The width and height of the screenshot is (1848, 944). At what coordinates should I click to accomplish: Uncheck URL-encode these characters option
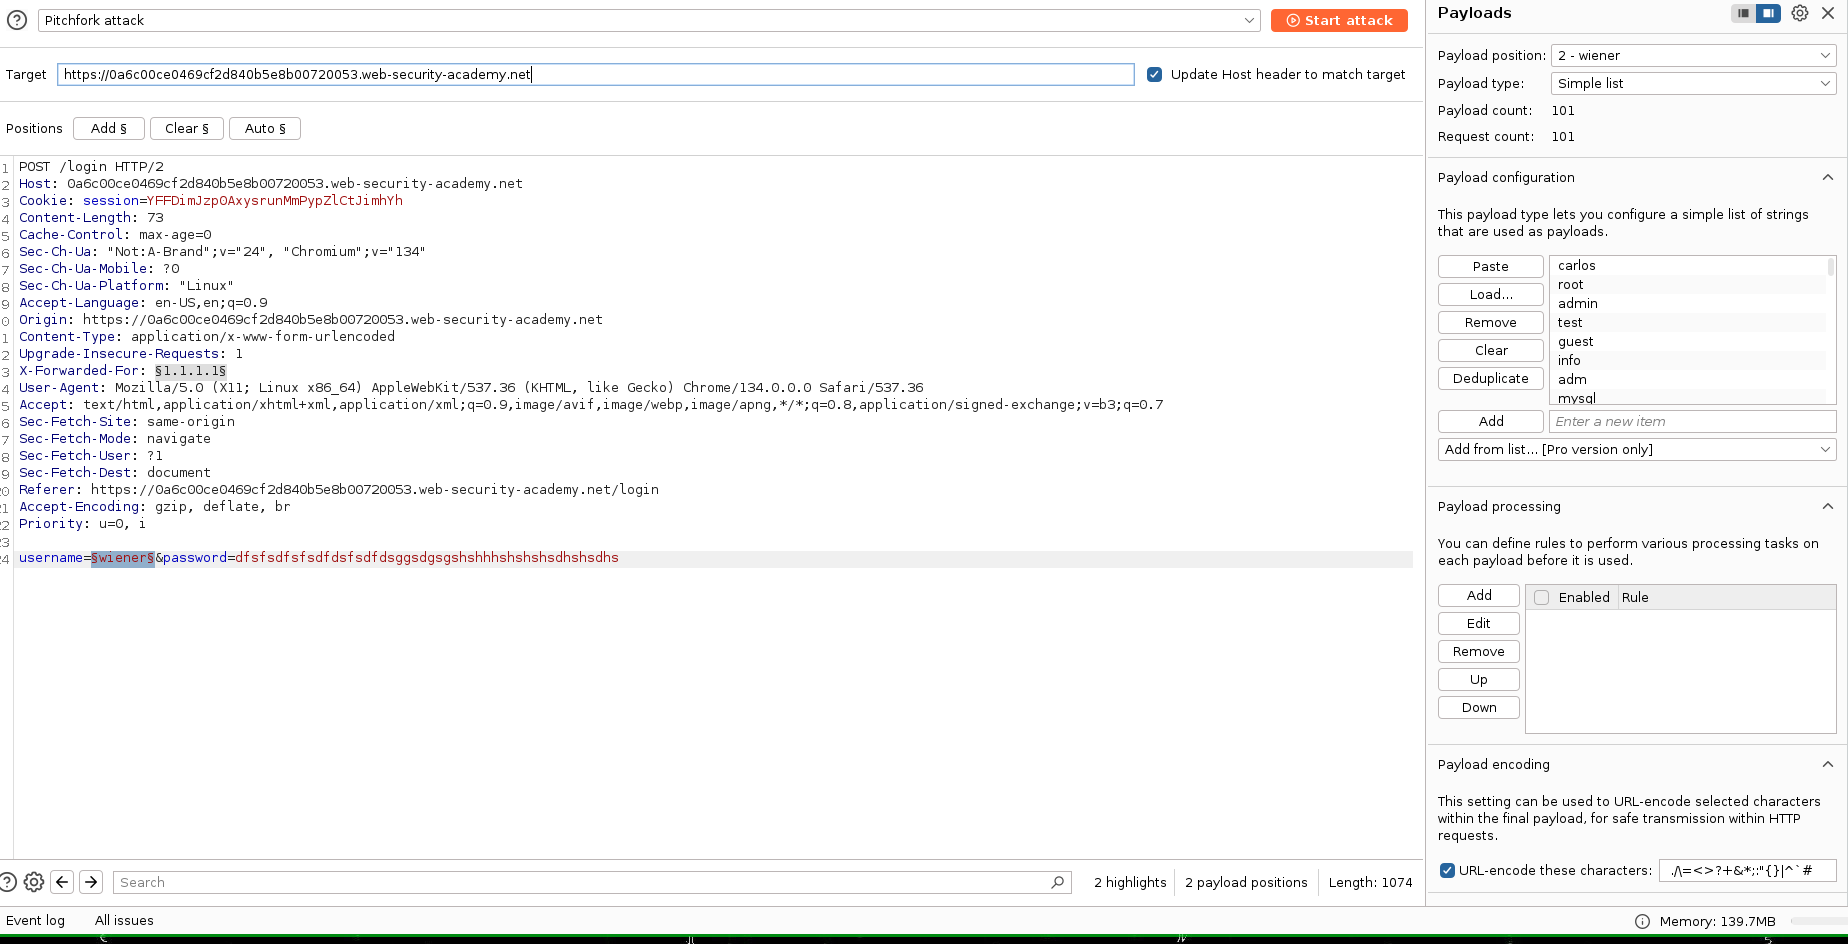[x=1446, y=870]
